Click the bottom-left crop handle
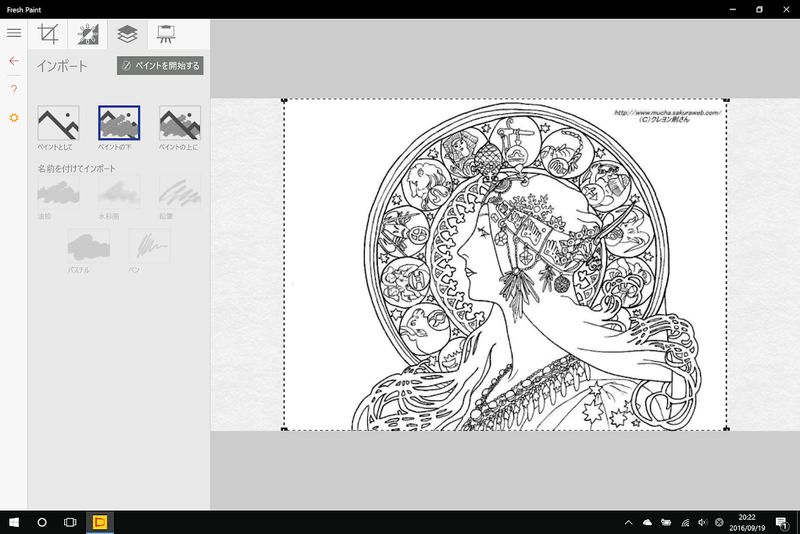 pyautogui.click(x=284, y=429)
